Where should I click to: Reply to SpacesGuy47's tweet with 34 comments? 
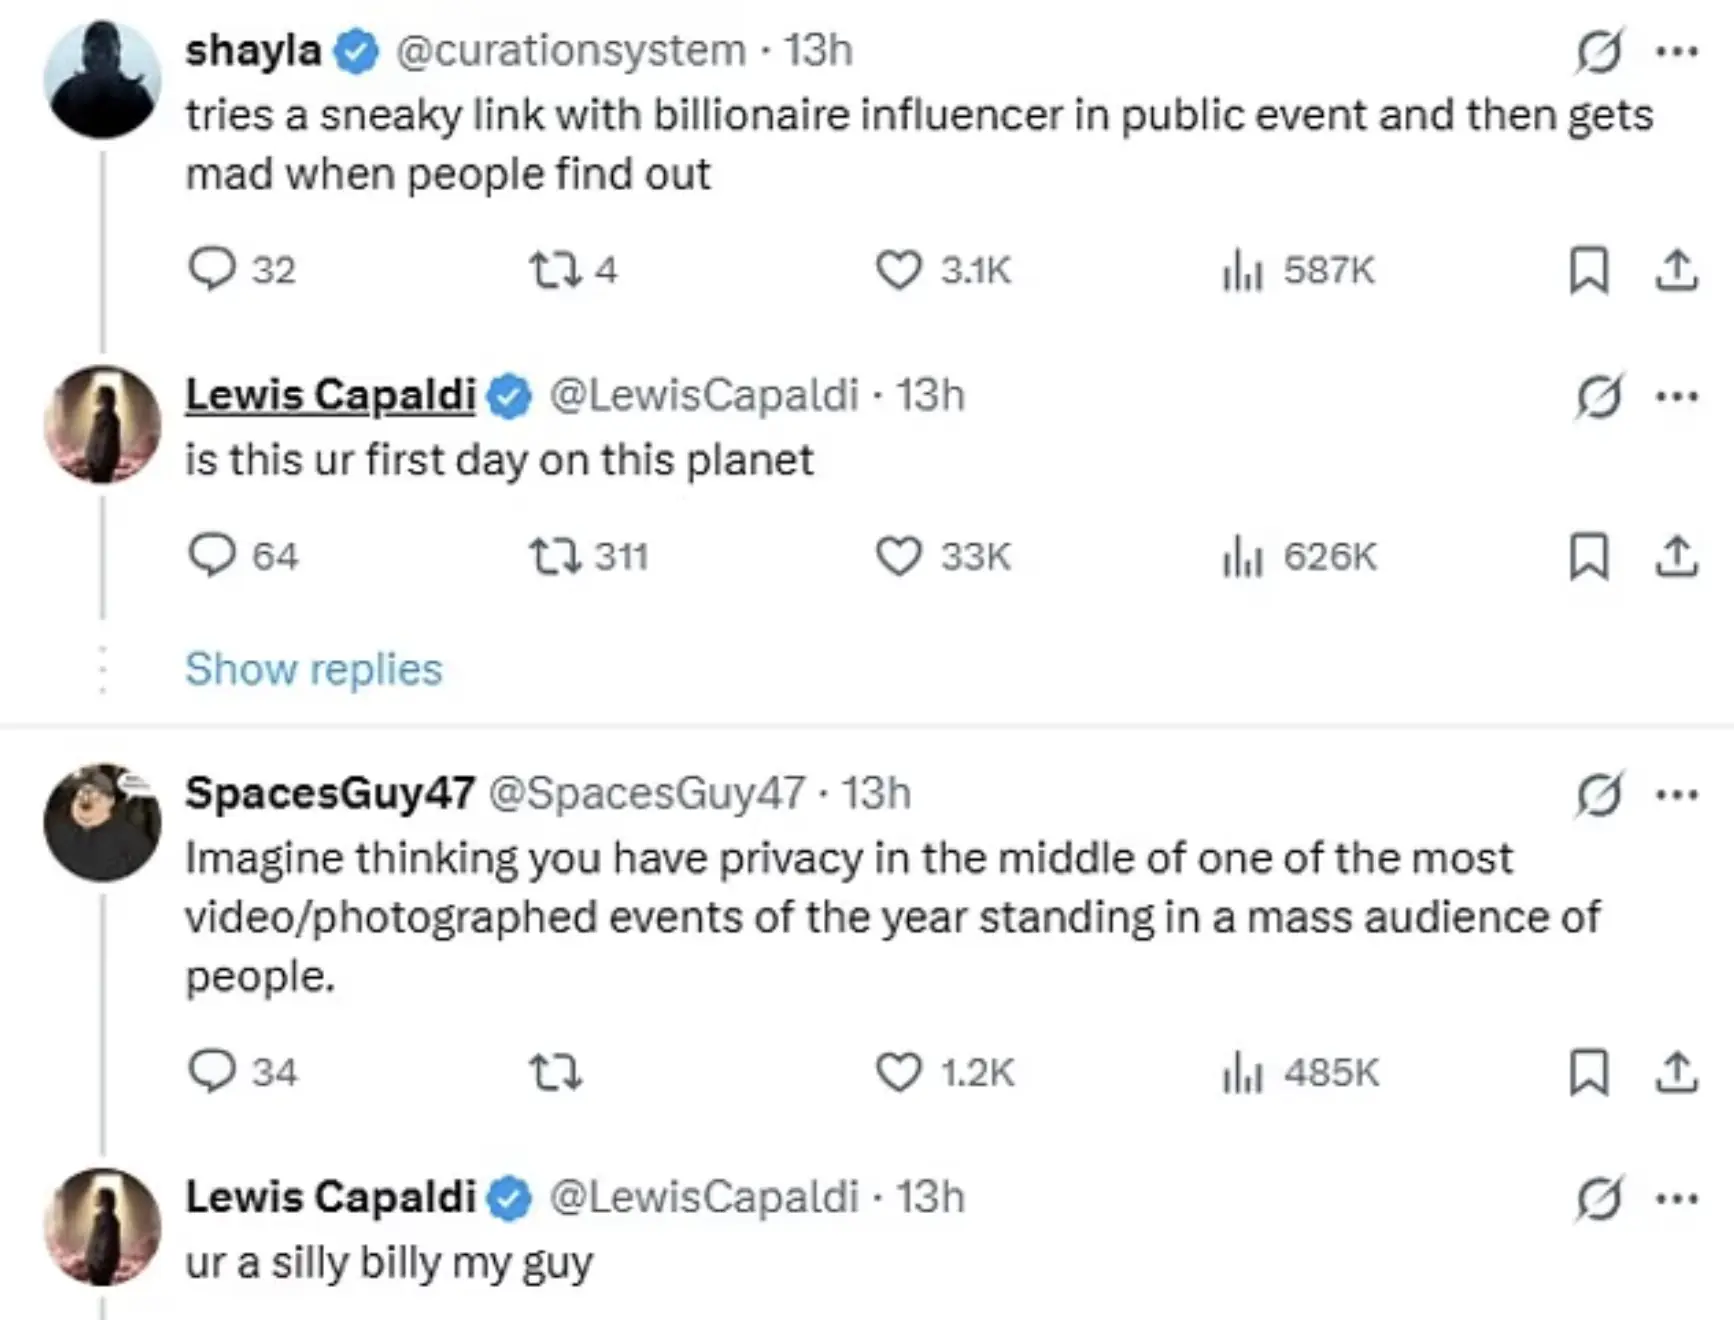click(x=212, y=1072)
